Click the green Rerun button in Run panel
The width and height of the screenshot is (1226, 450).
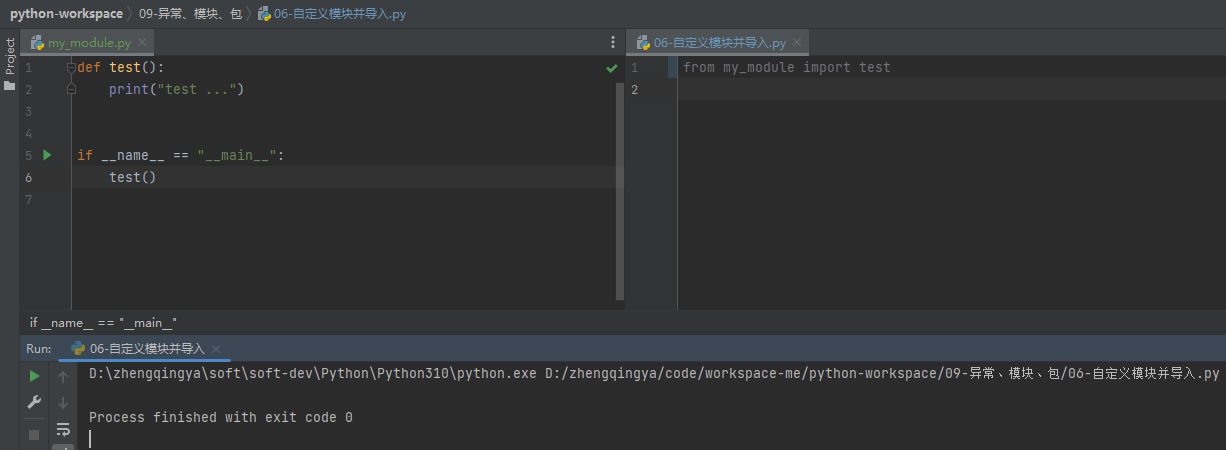[x=34, y=376]
